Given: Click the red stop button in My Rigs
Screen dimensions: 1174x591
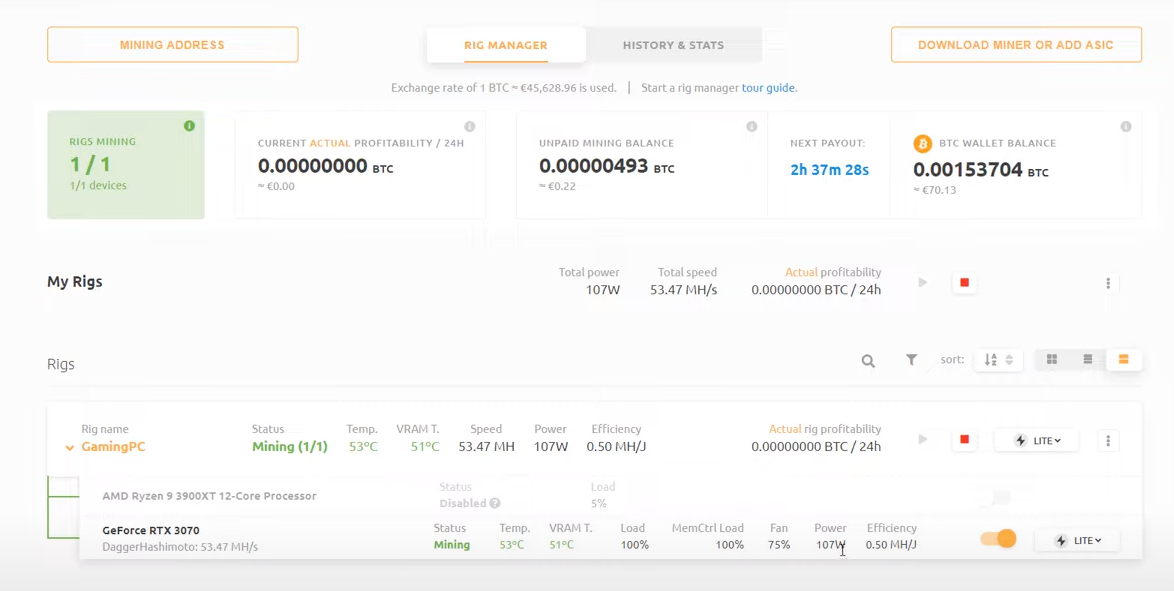Looking at the screenshot, I should click(964, 283).
